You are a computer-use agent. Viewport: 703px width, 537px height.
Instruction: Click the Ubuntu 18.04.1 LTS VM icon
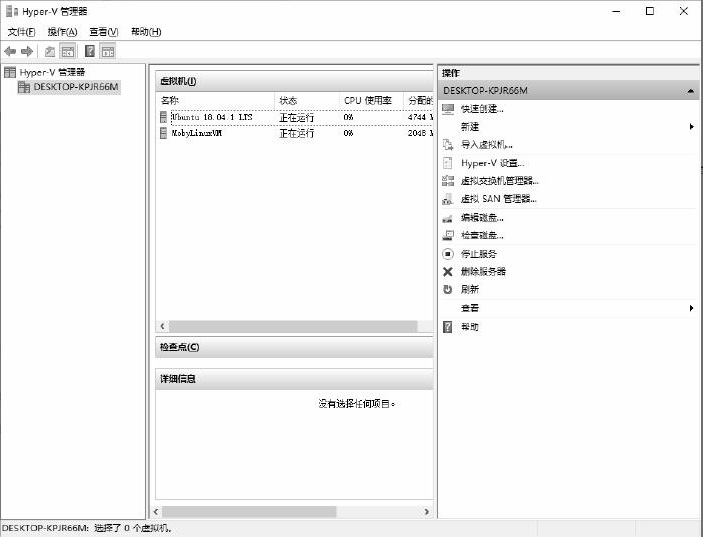point(164,117)
